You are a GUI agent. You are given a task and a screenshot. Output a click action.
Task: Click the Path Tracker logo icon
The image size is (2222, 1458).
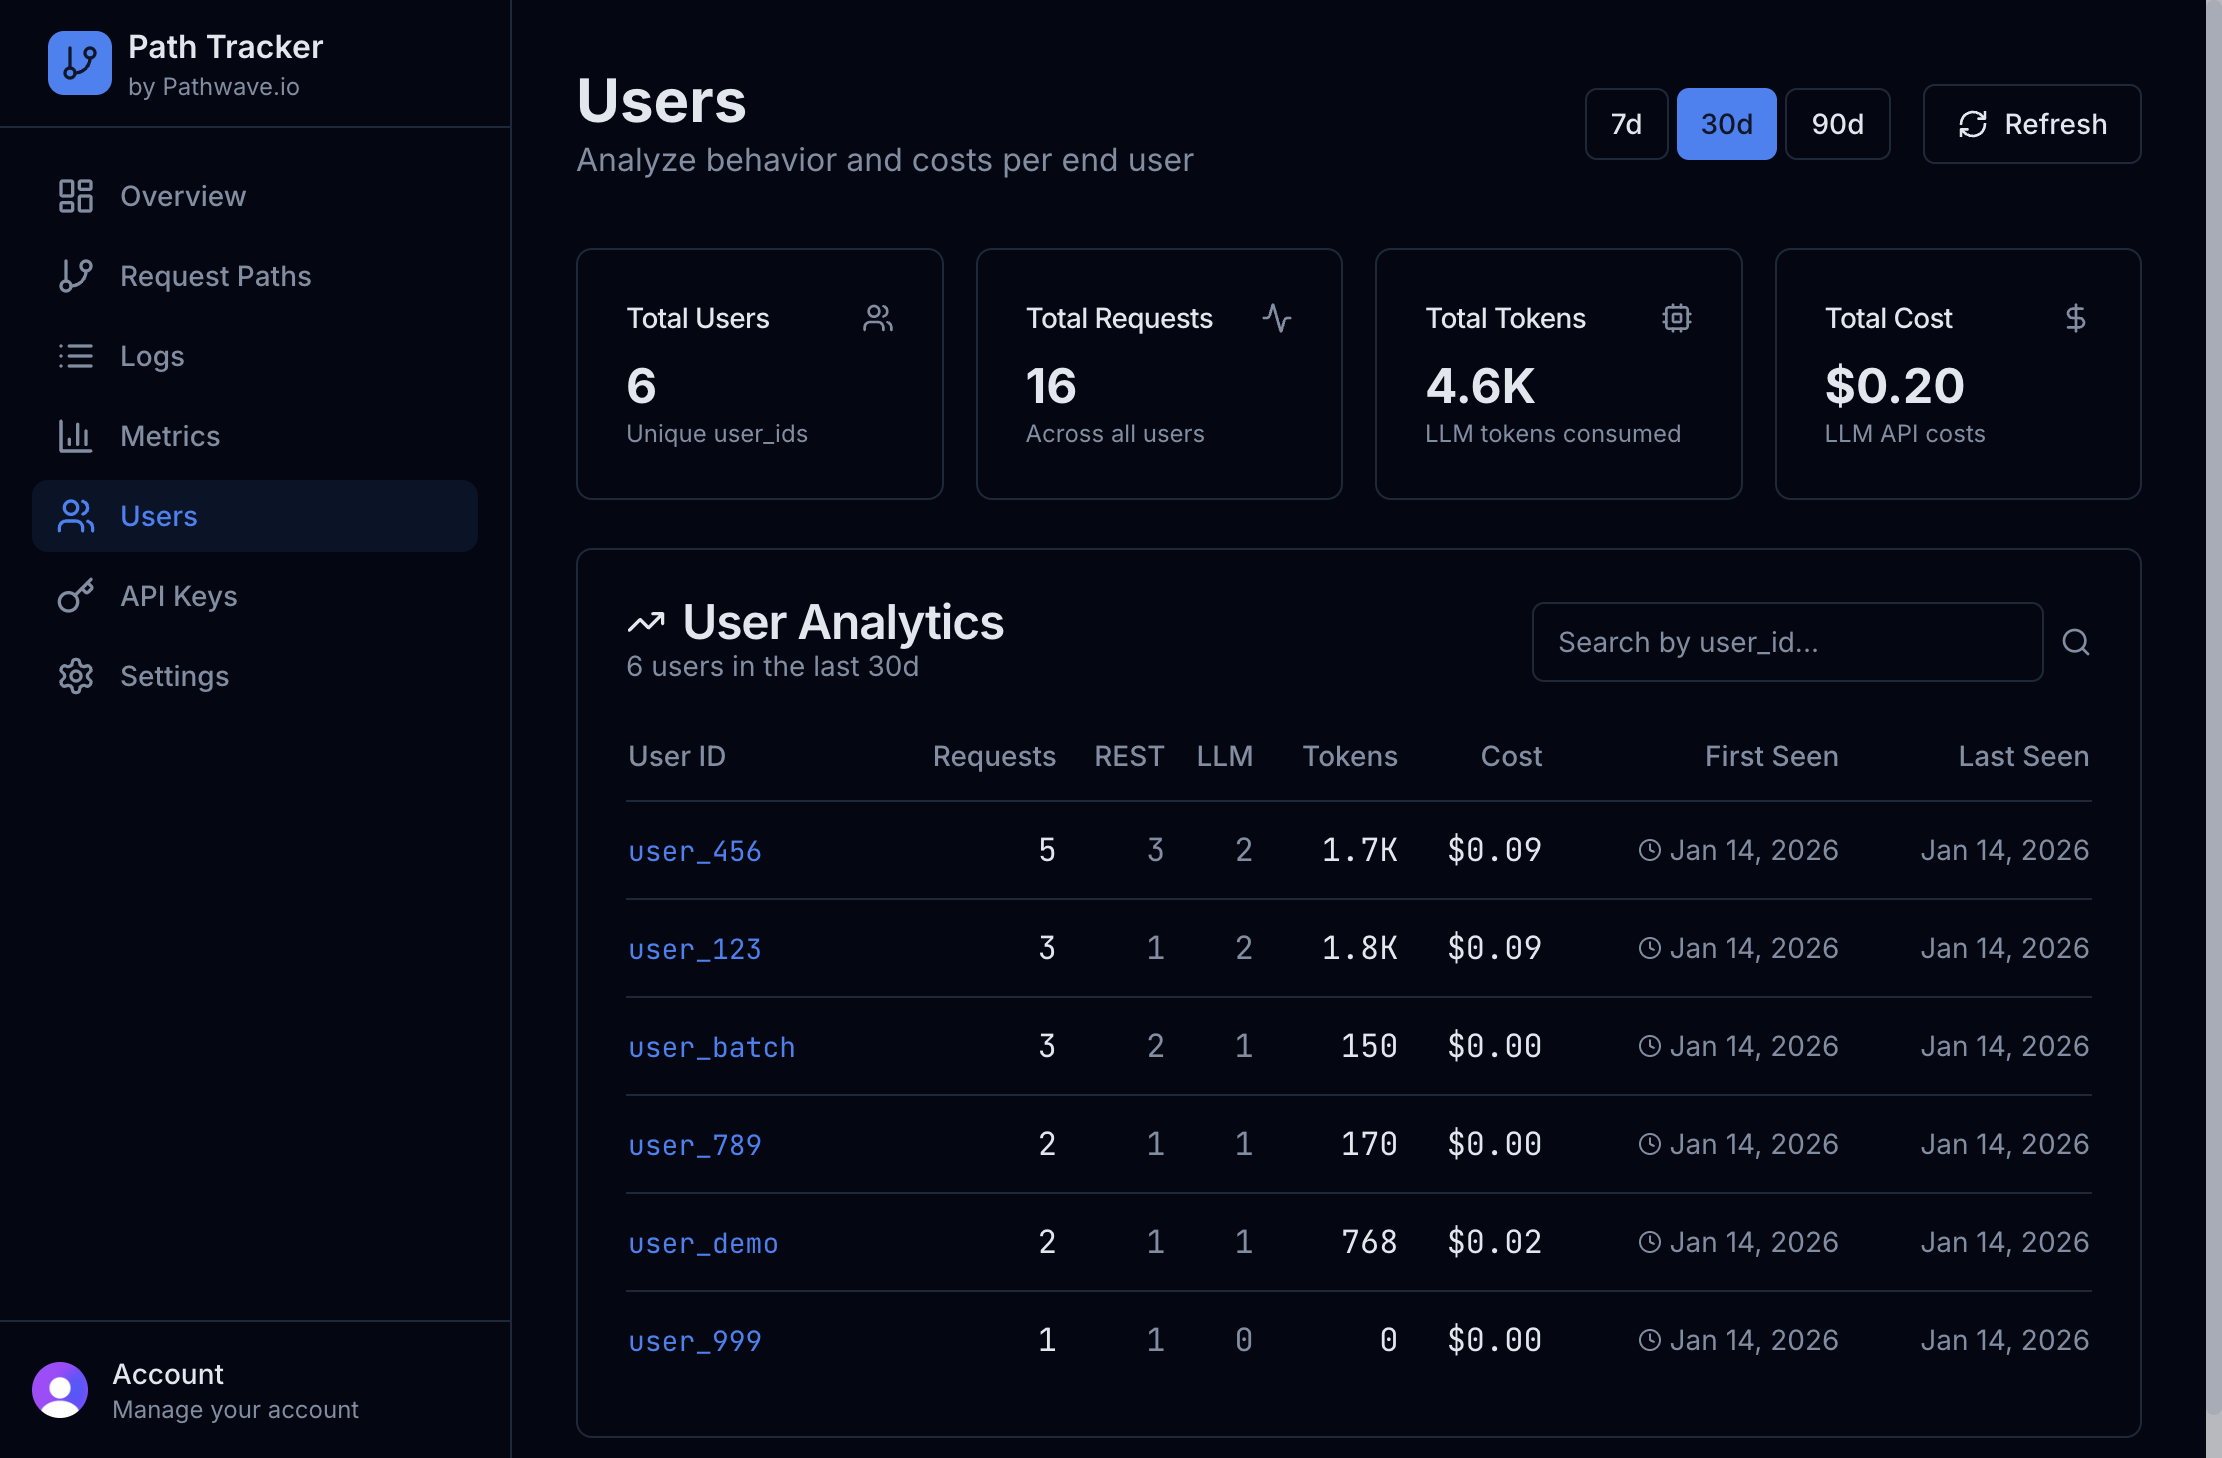coord(79,63)
